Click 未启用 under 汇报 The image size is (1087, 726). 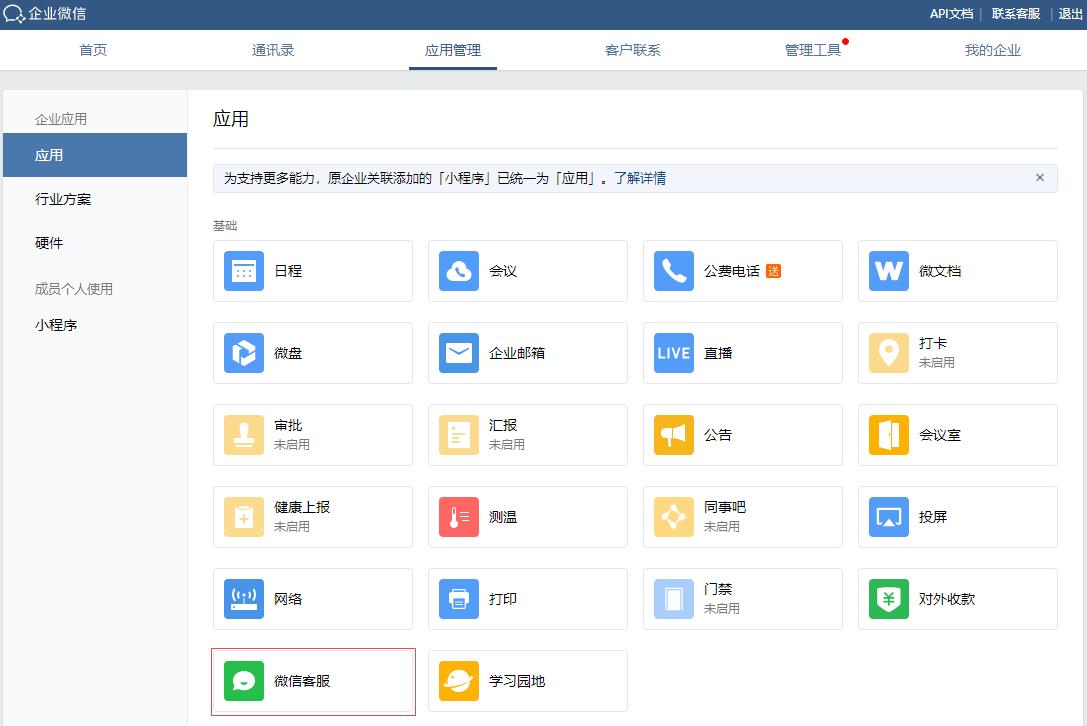[x=507, y=444]
